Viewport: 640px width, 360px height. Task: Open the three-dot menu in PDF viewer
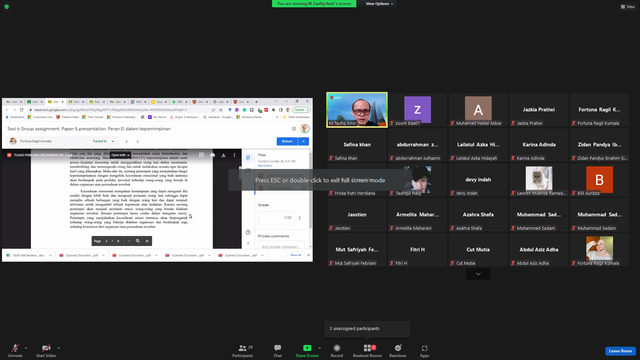pyautogui.click(x=234, y=155)
